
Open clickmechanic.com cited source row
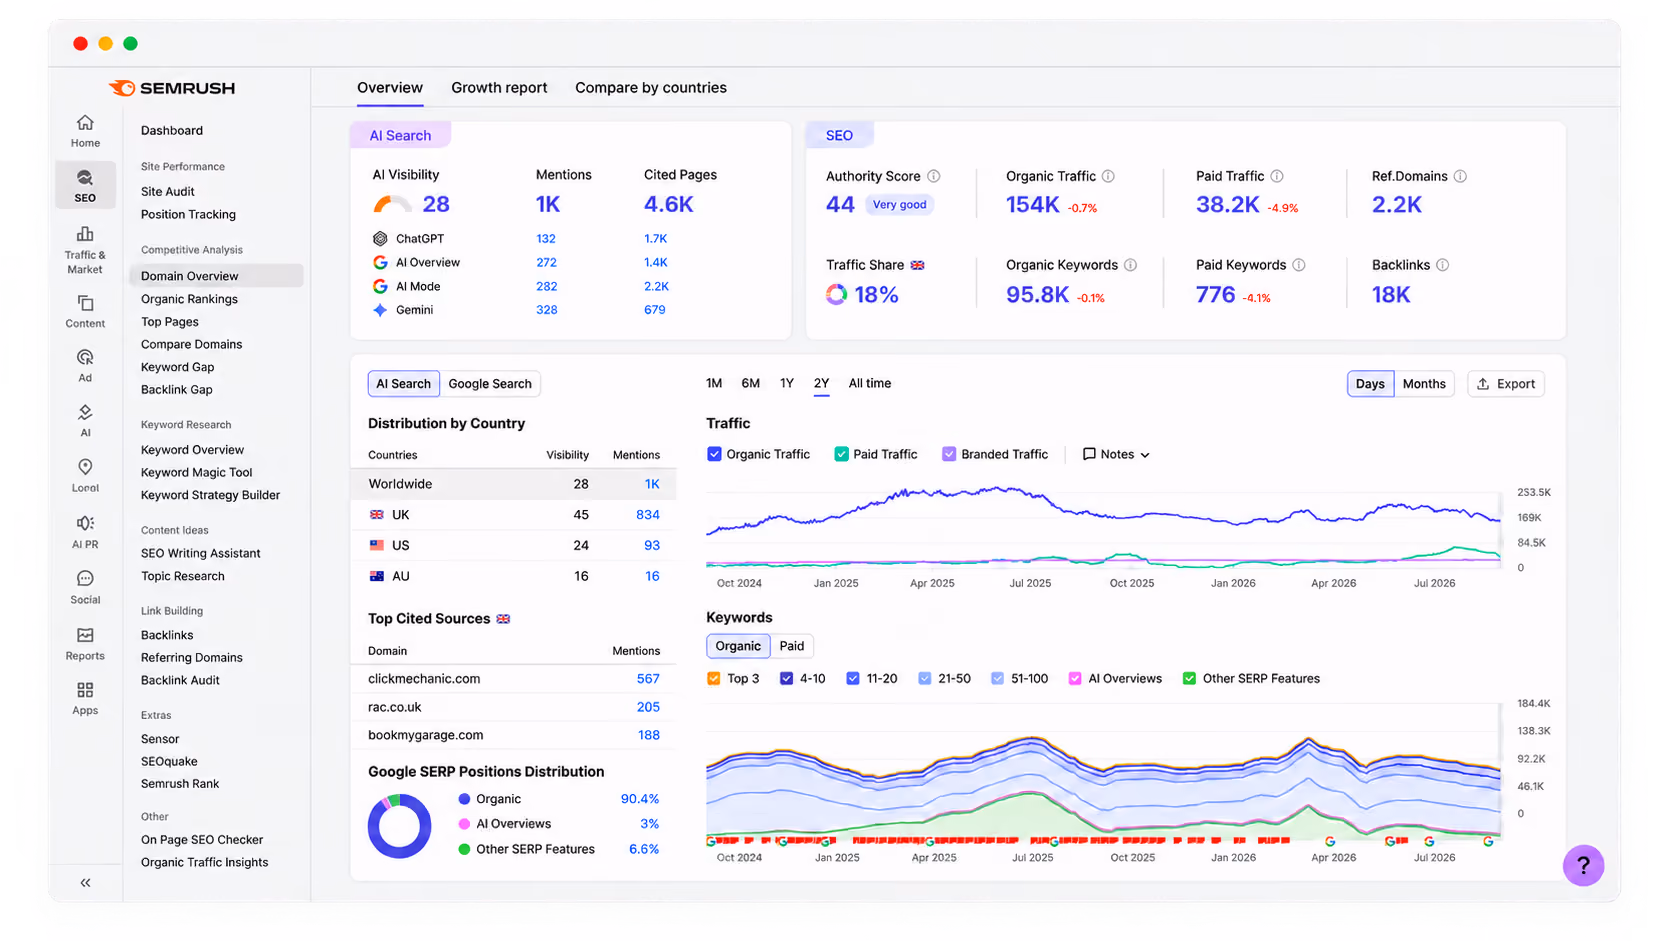tap(514, 679)
